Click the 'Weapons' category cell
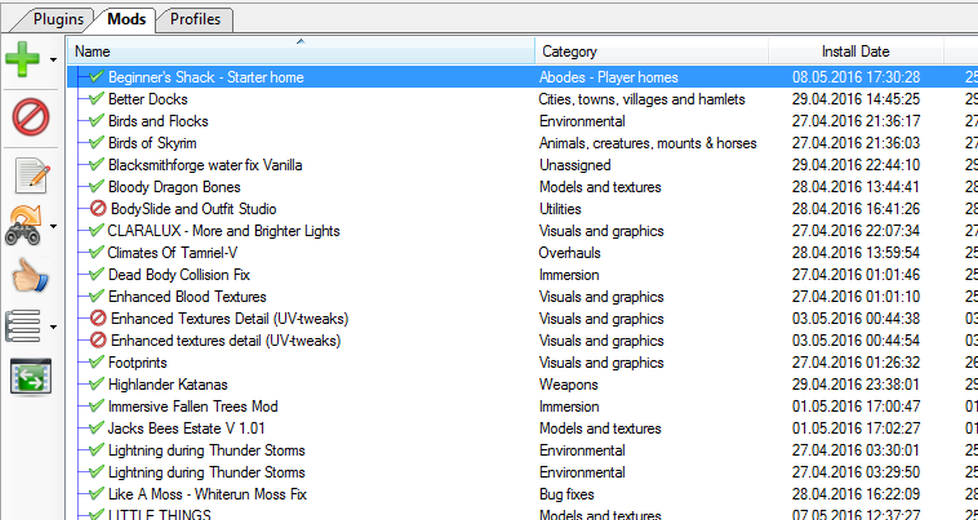Screen dimensions: 978x520 coord(568,385)
